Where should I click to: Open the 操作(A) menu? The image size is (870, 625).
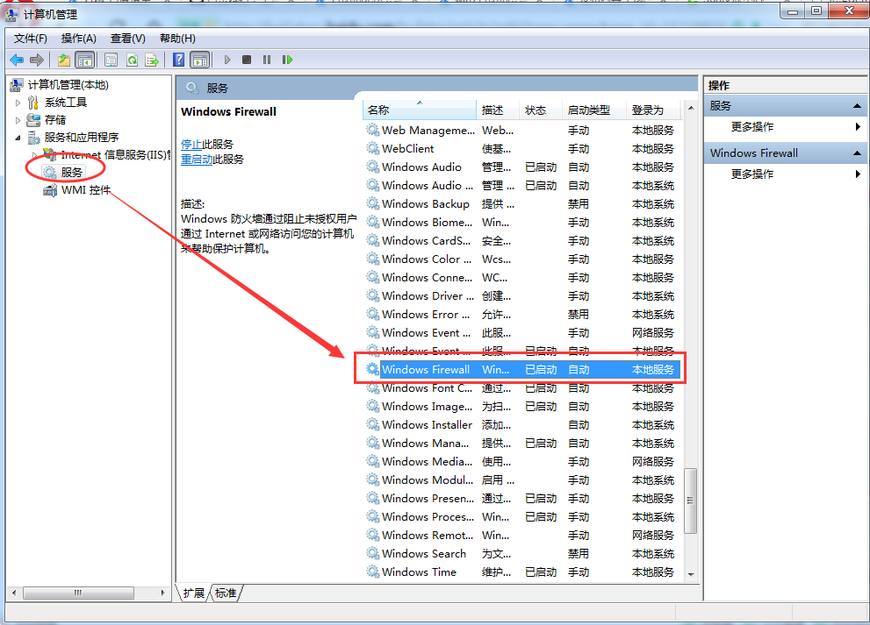coord(79,38)
